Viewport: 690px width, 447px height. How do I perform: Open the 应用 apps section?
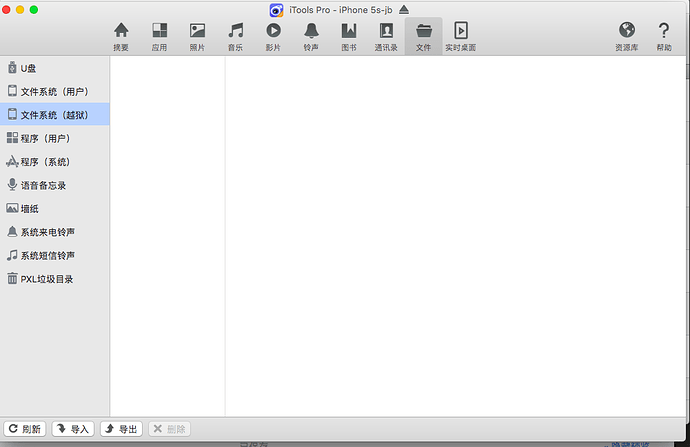[x=159, y=36]
